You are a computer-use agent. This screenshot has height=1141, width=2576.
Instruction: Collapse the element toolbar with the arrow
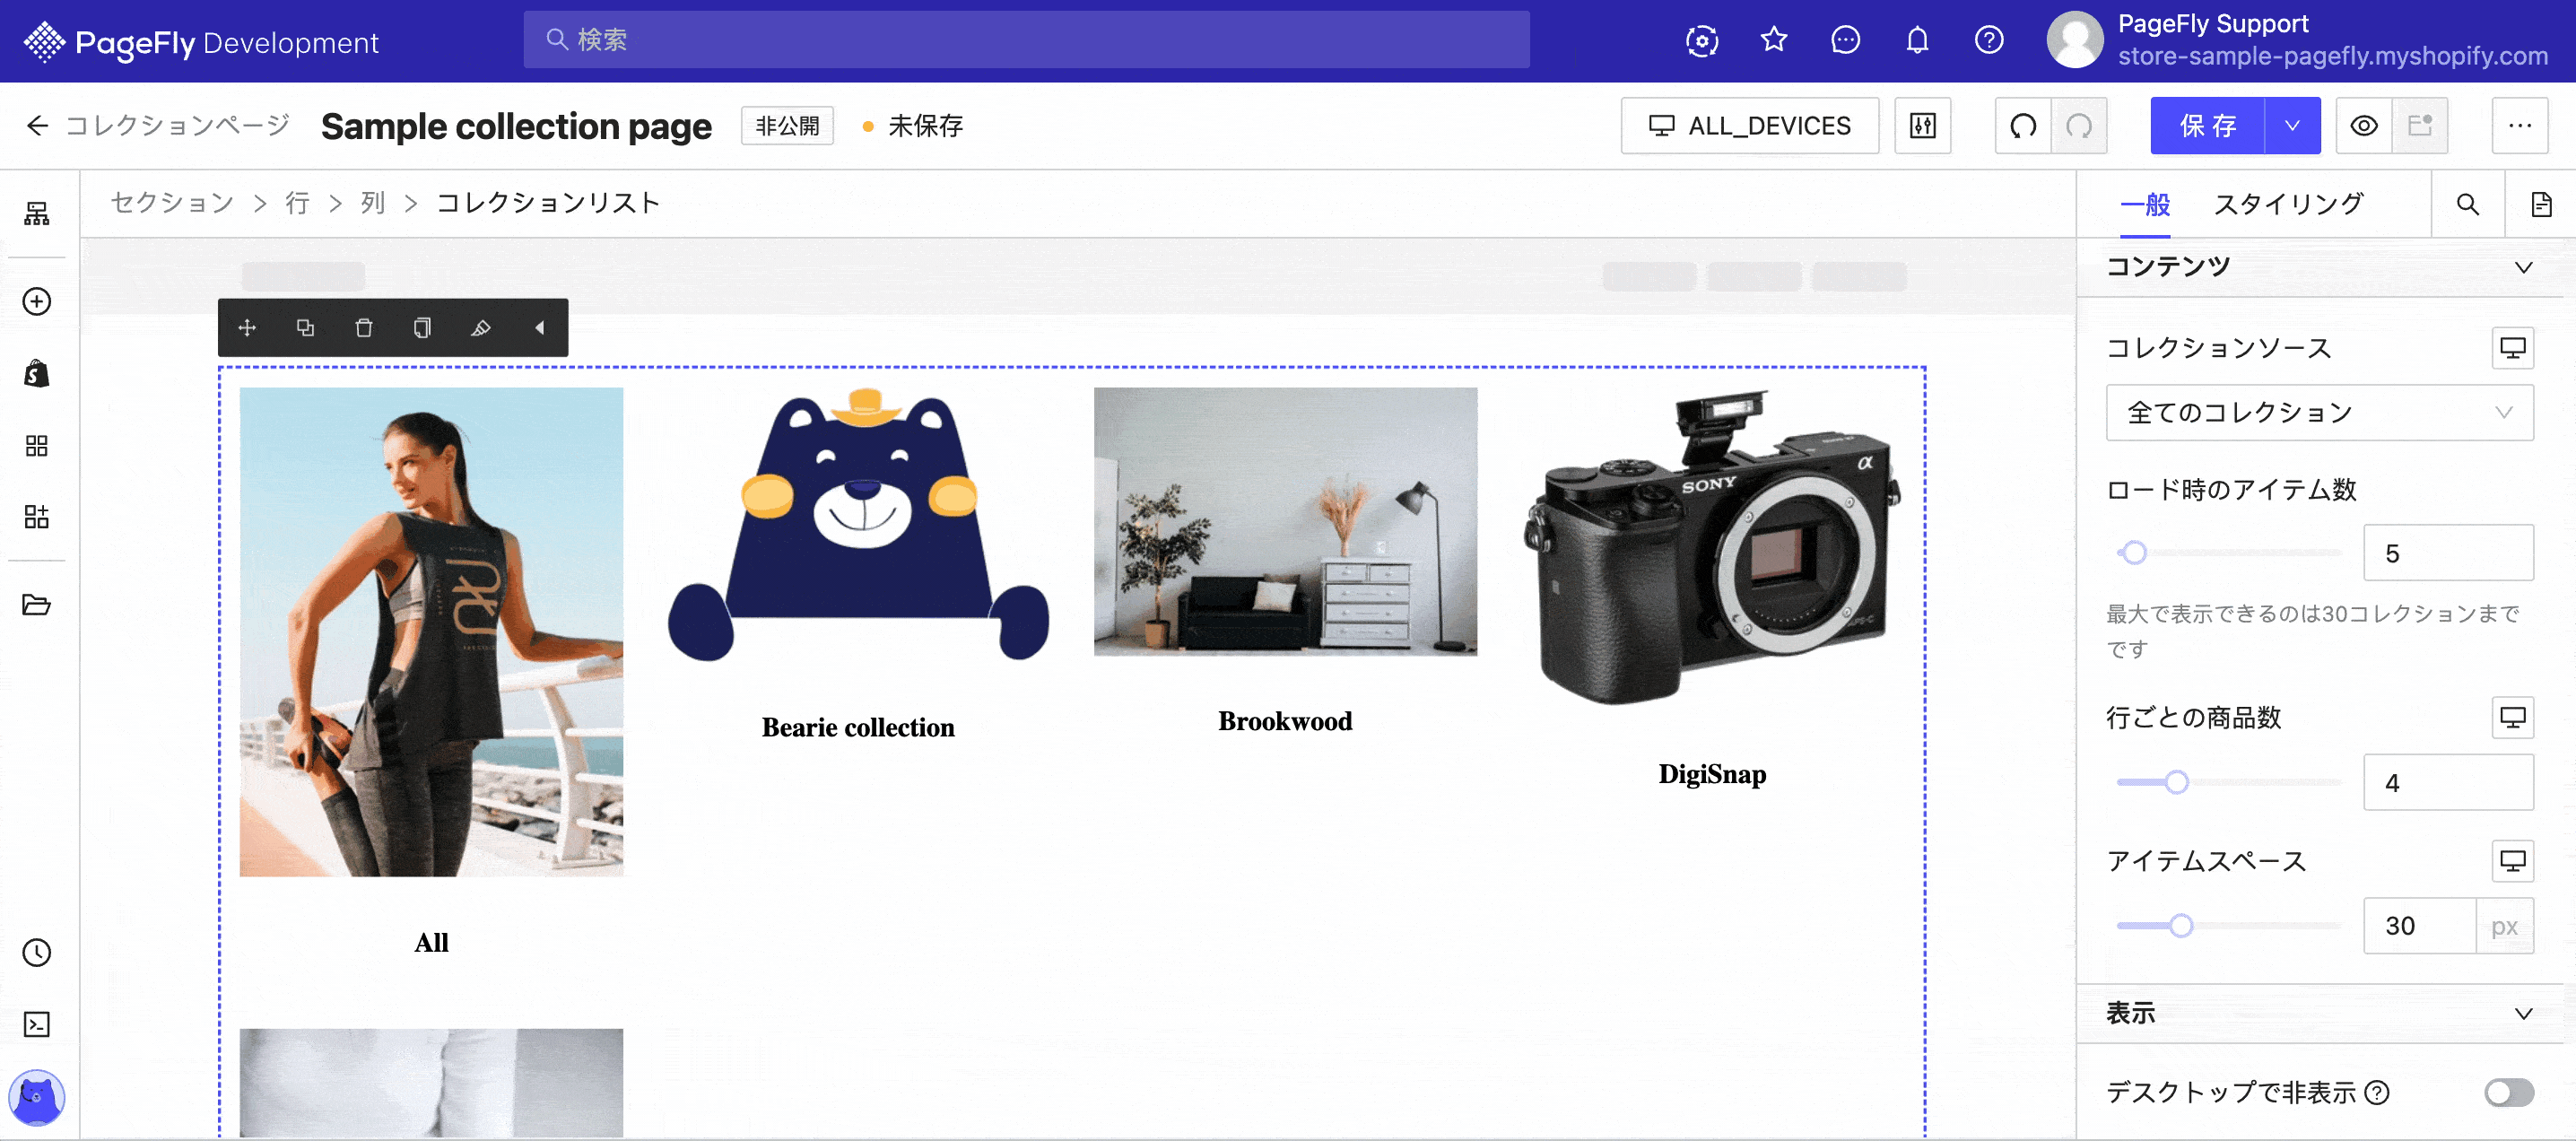[x=540, y=328]
